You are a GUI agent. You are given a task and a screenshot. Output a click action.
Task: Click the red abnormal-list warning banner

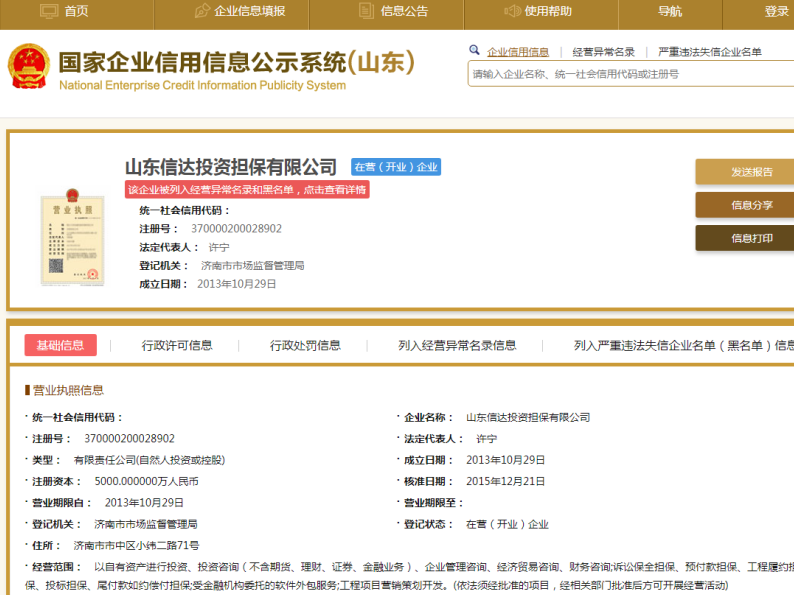pyautogui.click(x=247, y=189)
